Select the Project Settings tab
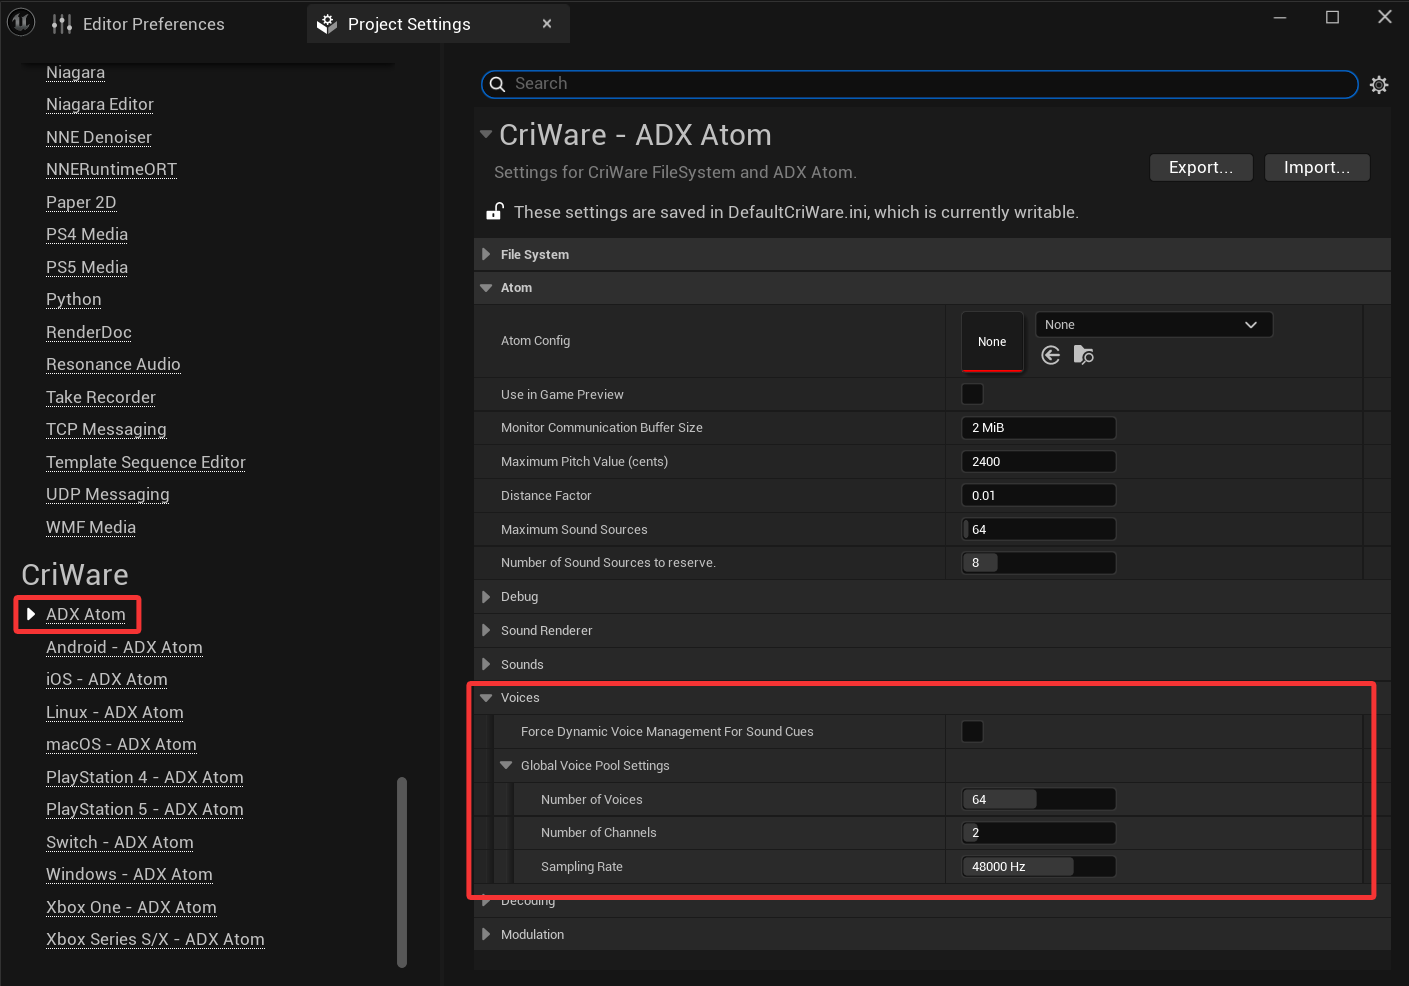This screenshot has width=1409, height=986. click(438, 24)
